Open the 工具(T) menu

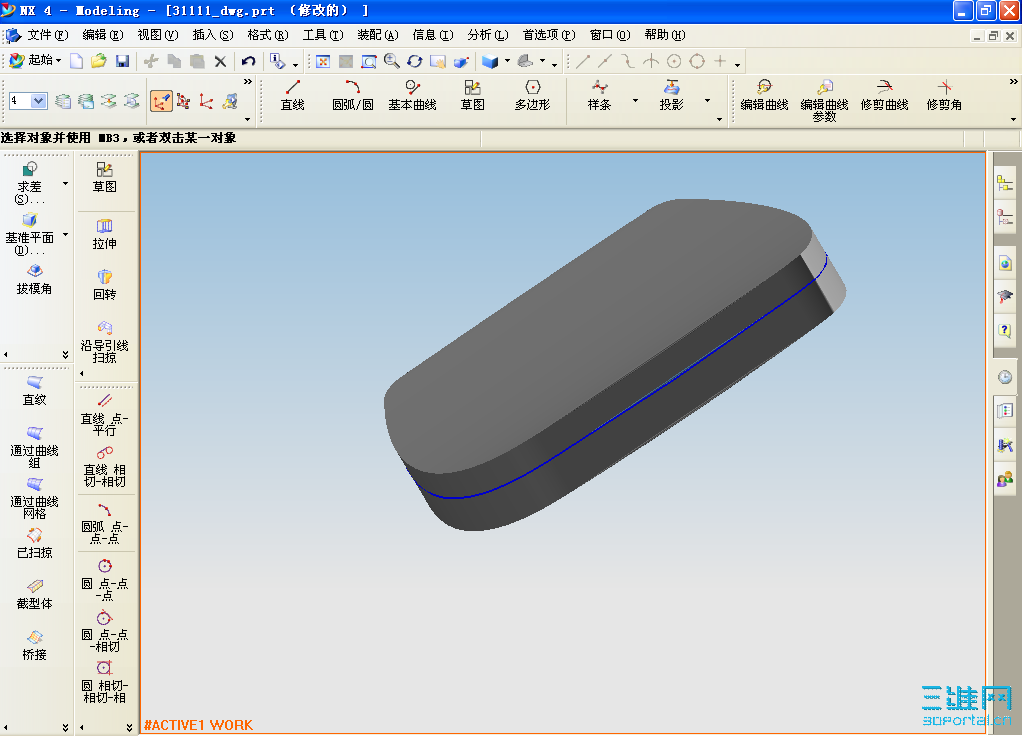pyautogui.click(x=323, y=35)
